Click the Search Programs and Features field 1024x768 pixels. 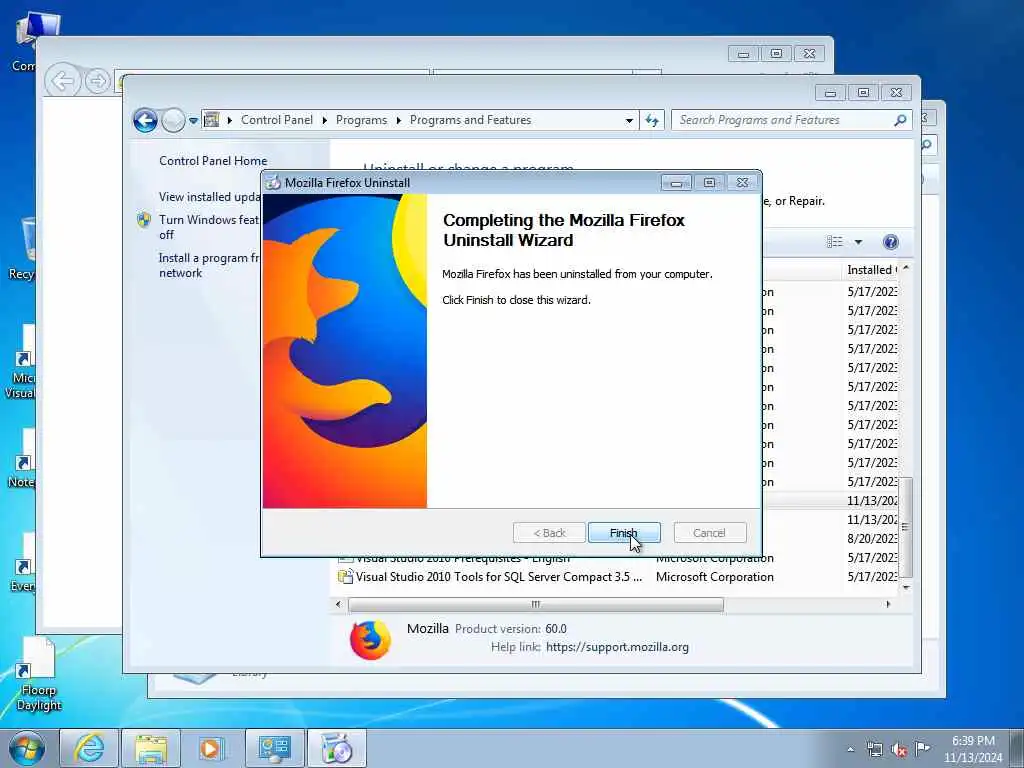(792, 120)
